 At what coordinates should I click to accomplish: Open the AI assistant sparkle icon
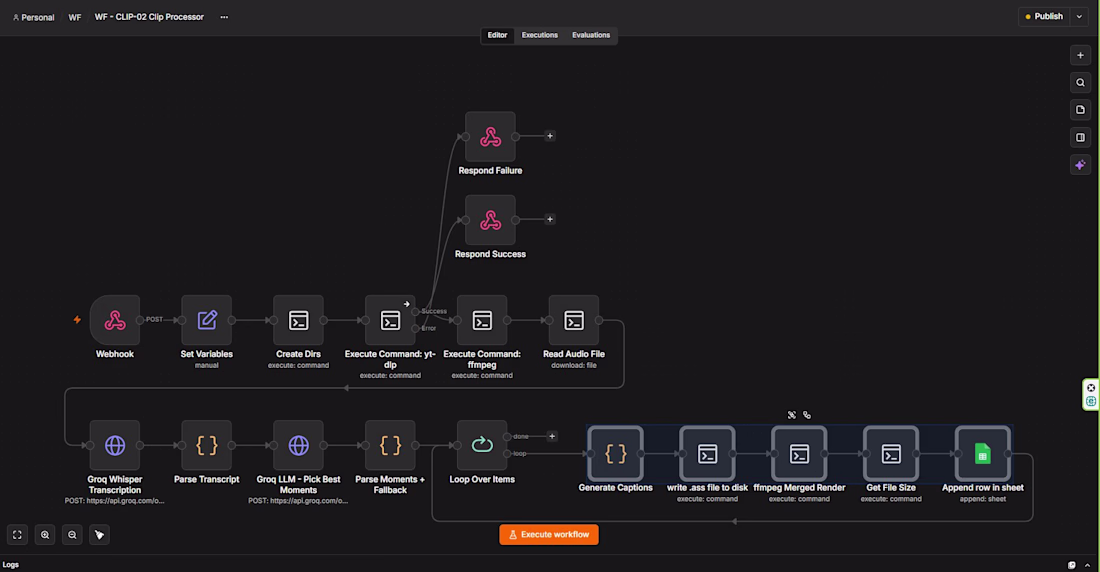point(1080,165)
